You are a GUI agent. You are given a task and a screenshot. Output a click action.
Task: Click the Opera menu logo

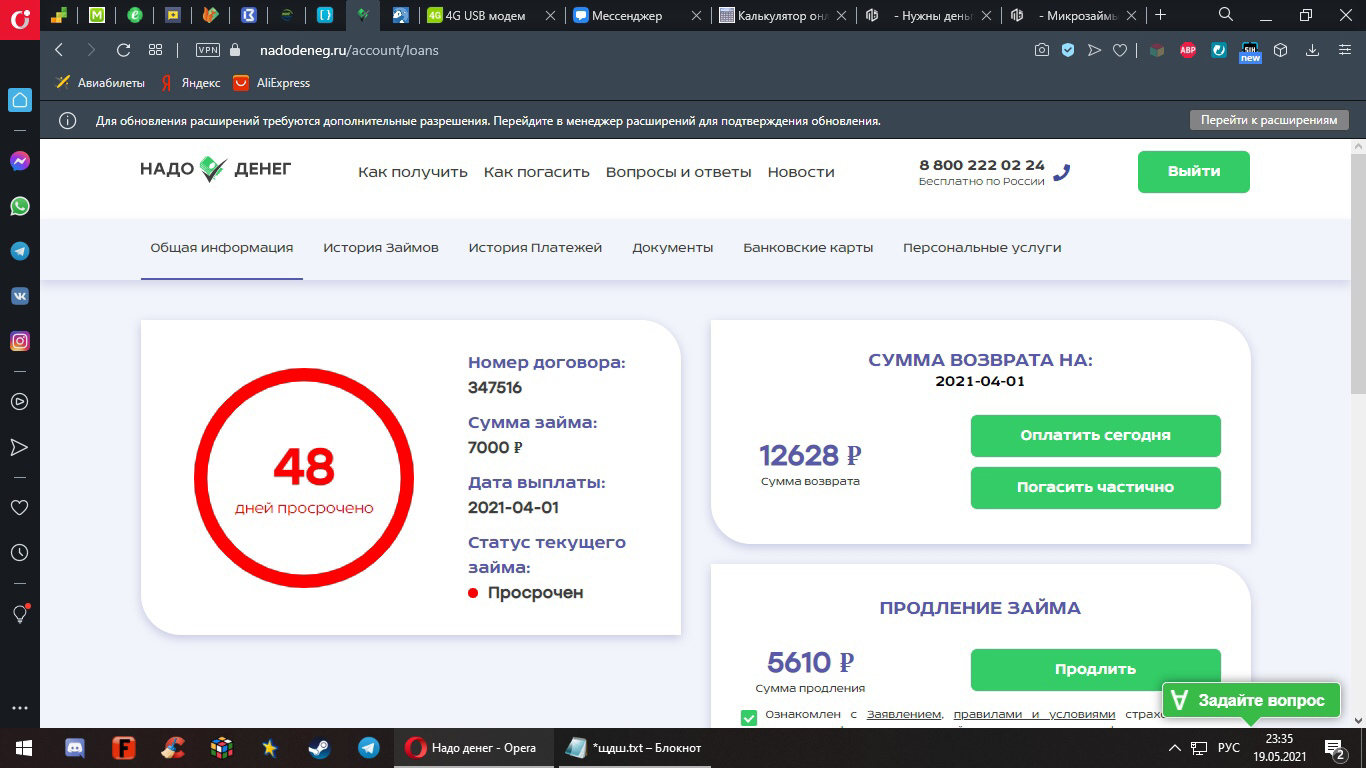point(19,19)
